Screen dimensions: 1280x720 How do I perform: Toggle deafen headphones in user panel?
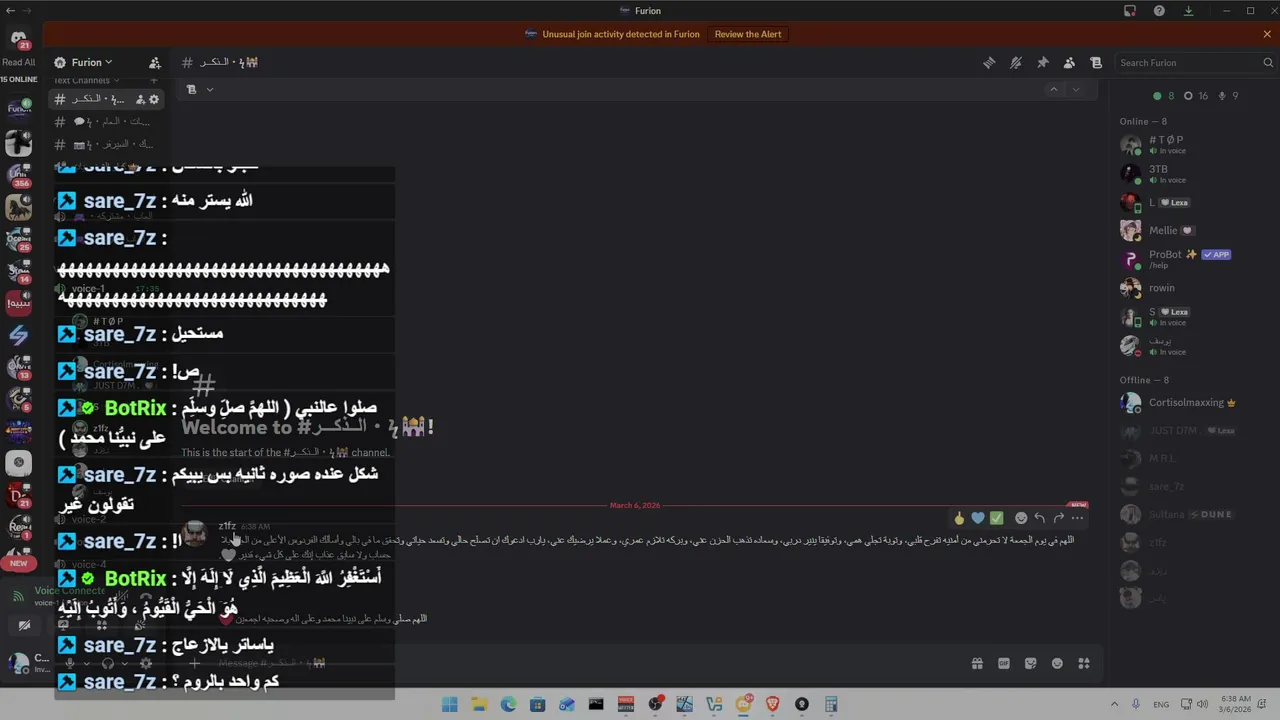point(108,663)
